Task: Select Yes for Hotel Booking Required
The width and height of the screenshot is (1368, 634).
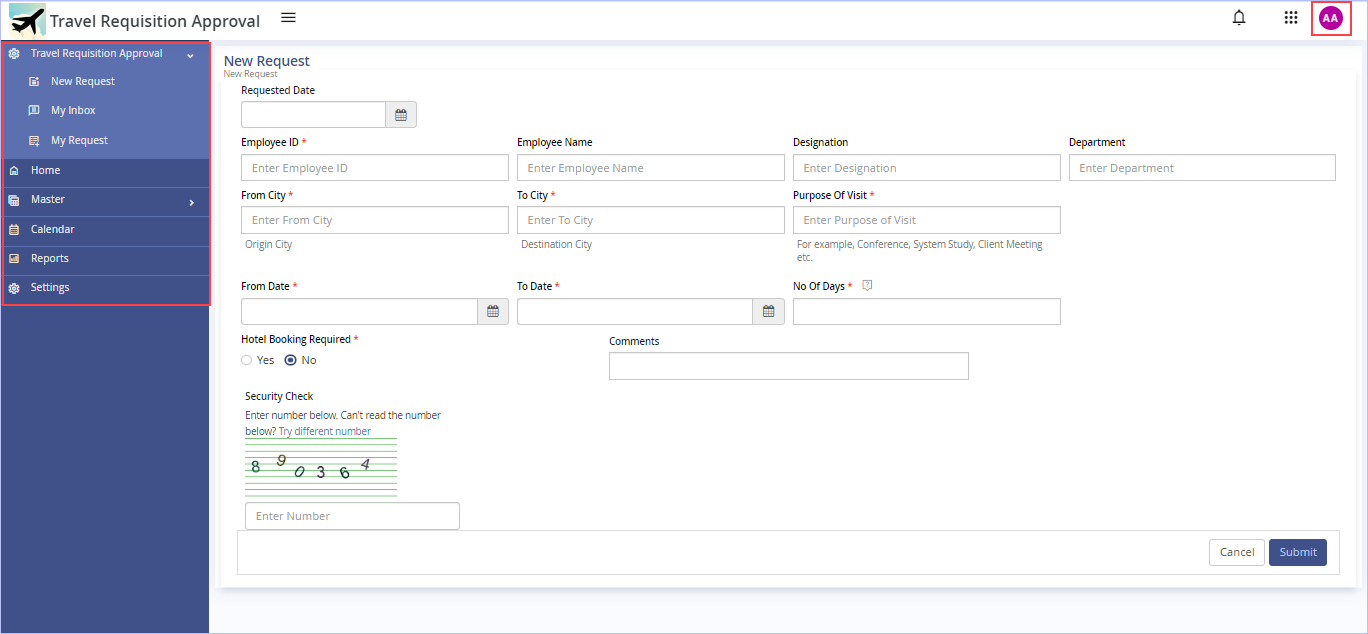Action: pos(247,360)
